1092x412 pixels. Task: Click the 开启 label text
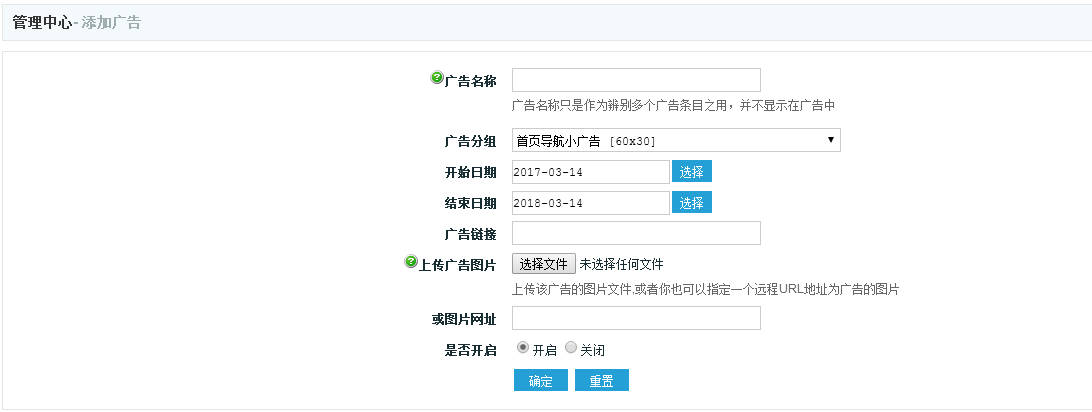545,350
